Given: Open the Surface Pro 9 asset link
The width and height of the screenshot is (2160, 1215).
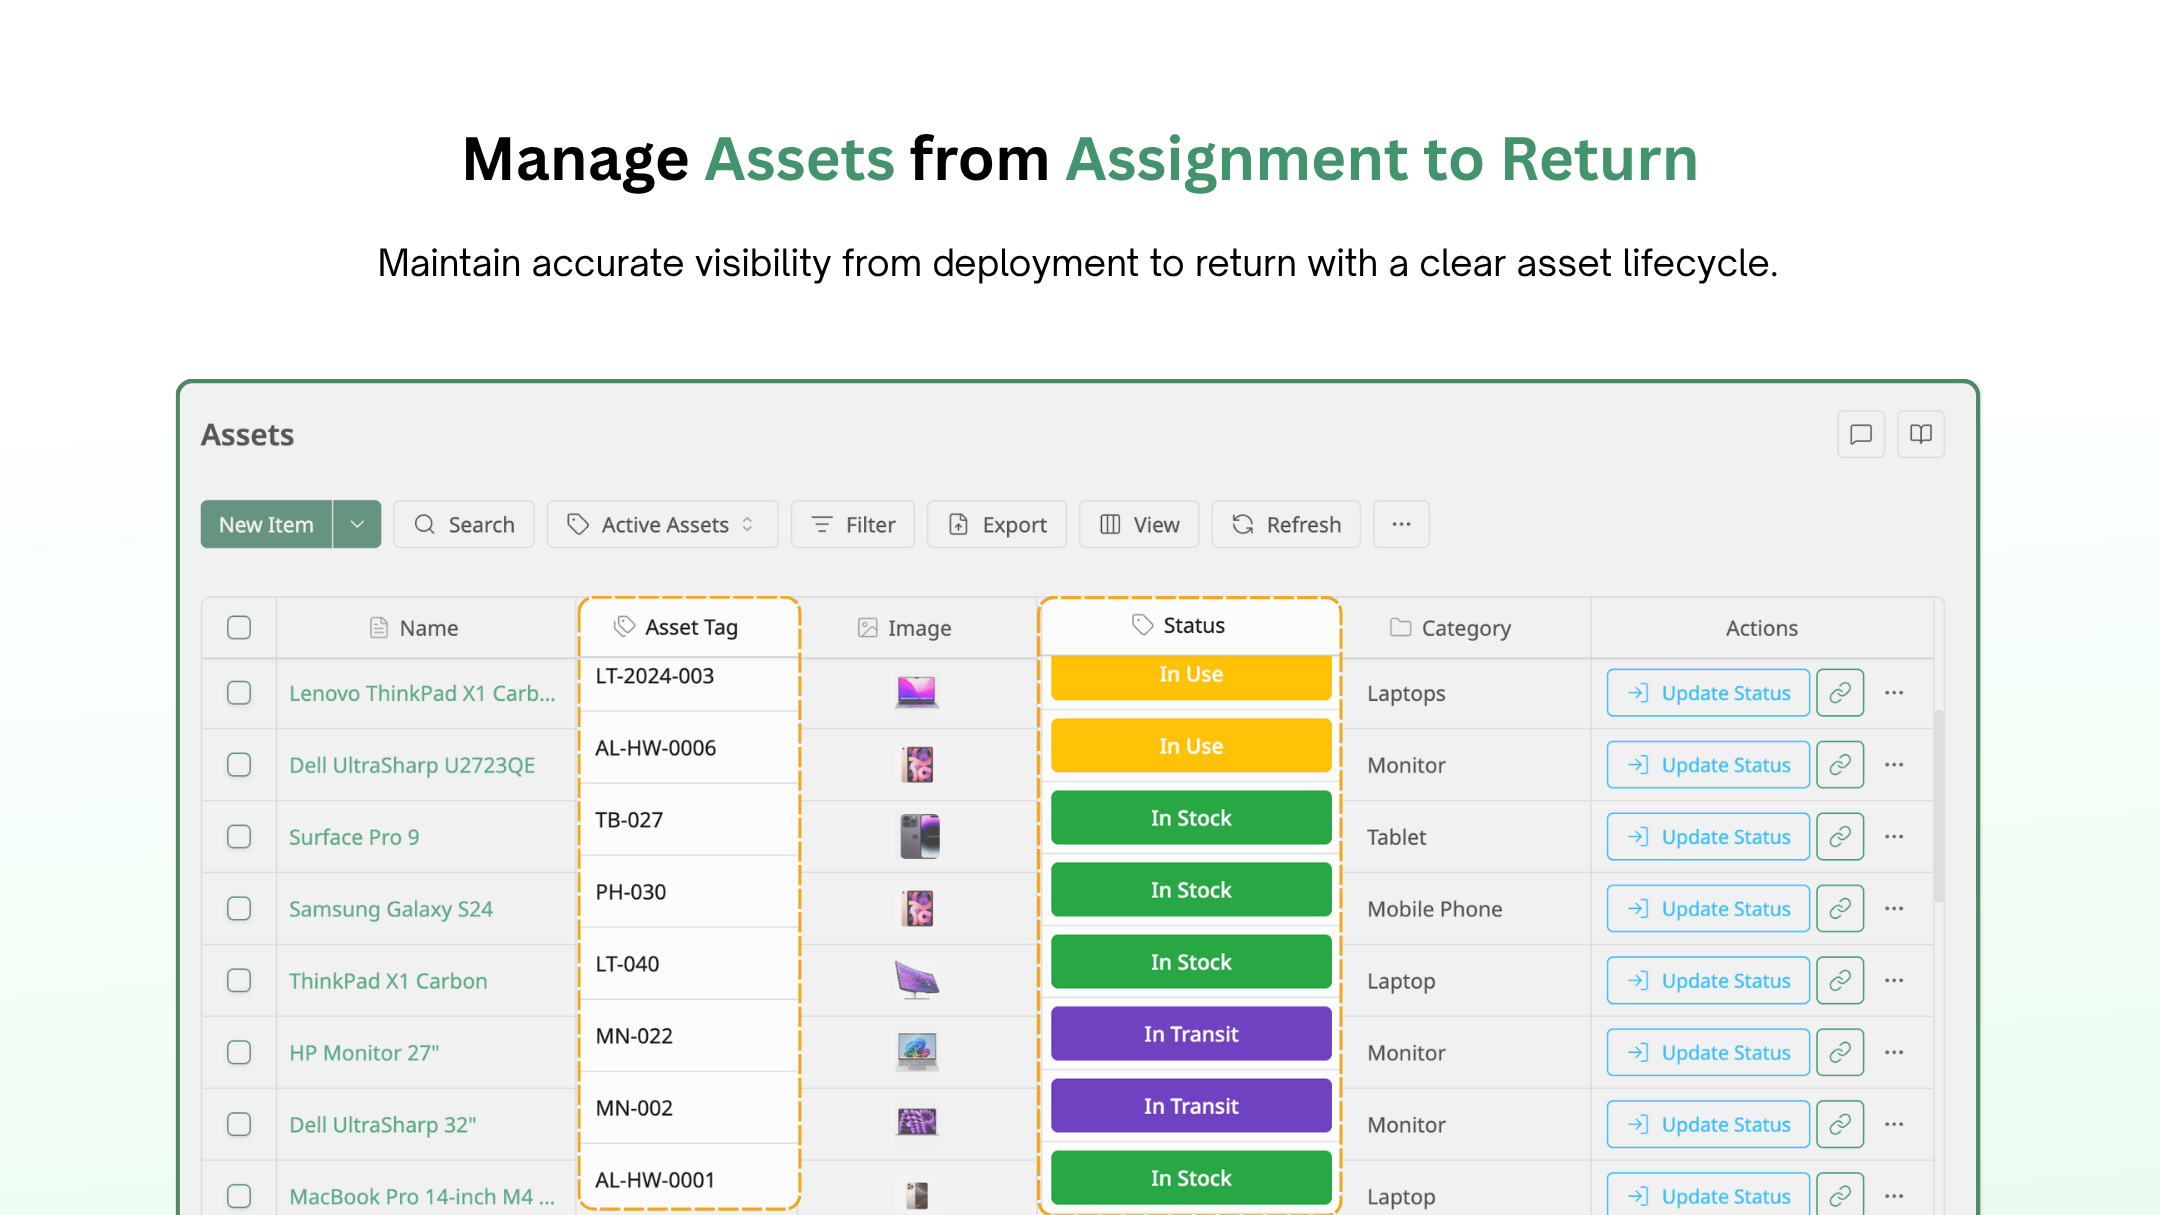Looking at the screenshot, I should [x=354, y=837].
